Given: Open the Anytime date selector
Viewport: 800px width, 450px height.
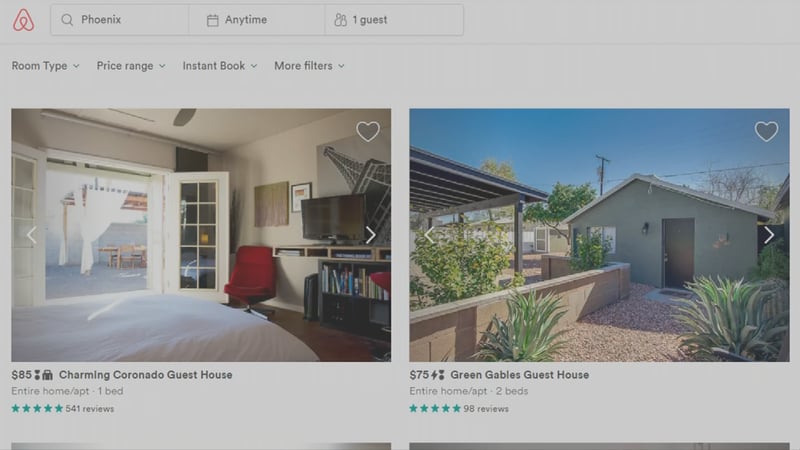Looking at the screenshot, I should [257, 20].
